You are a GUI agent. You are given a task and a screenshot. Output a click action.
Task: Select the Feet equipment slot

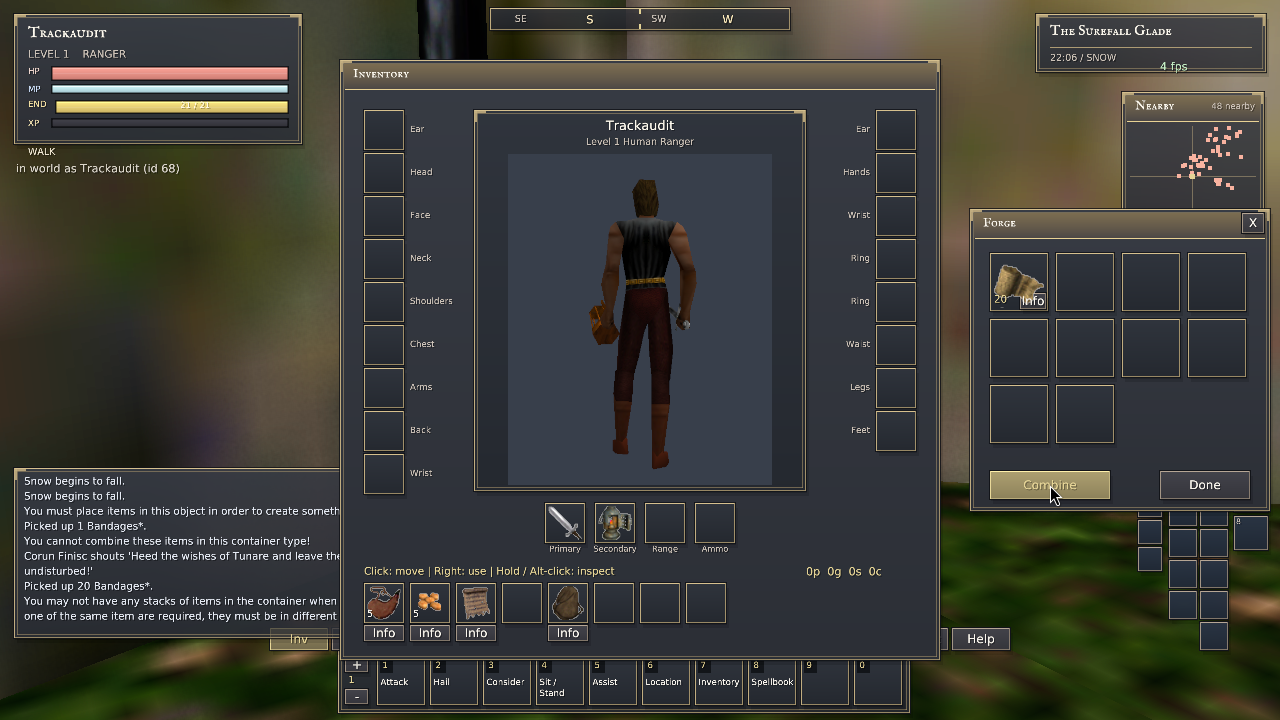point(896,431)
